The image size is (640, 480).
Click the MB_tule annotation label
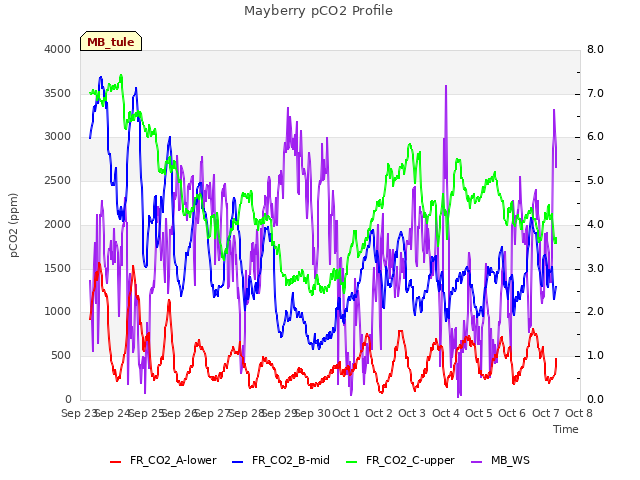(111, 42)
